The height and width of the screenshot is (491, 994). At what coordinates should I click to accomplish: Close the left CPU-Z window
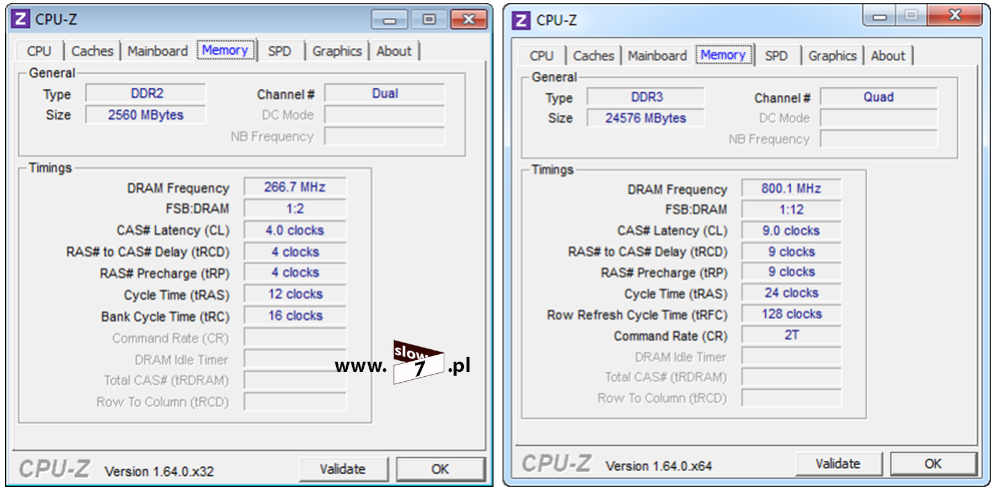pos(468,20)
